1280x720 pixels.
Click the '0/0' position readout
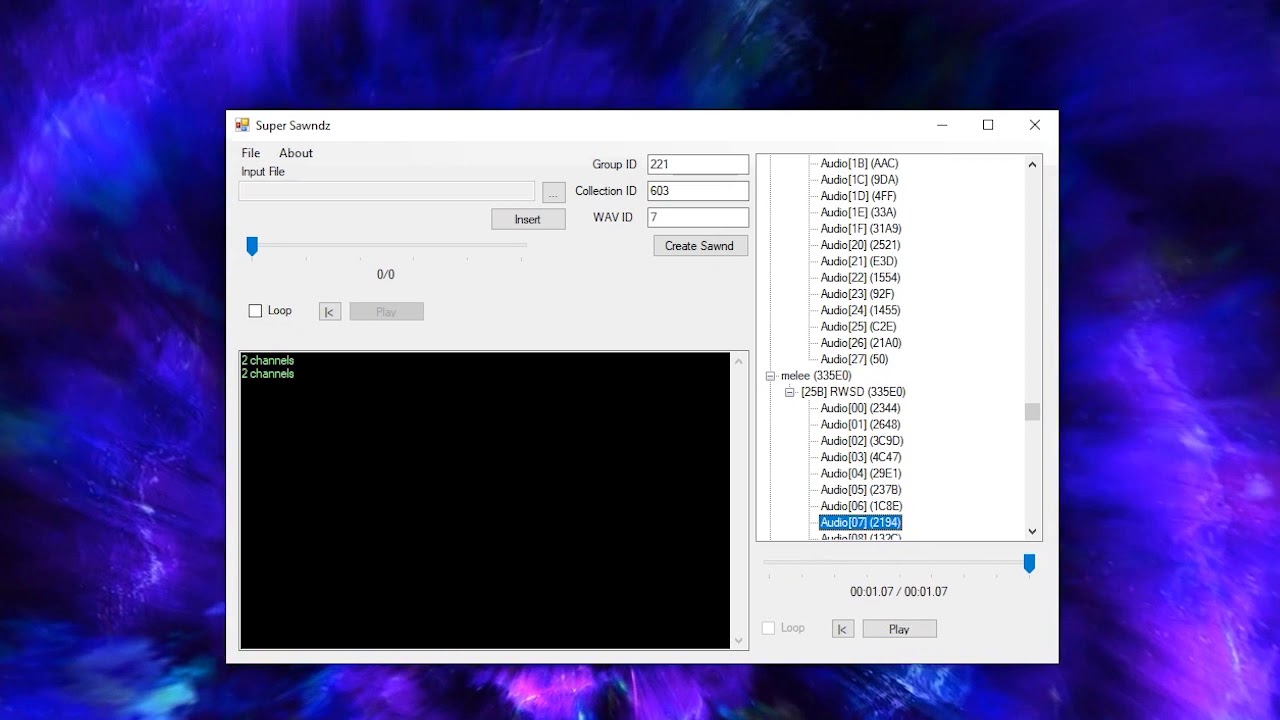tap(386, 274)
